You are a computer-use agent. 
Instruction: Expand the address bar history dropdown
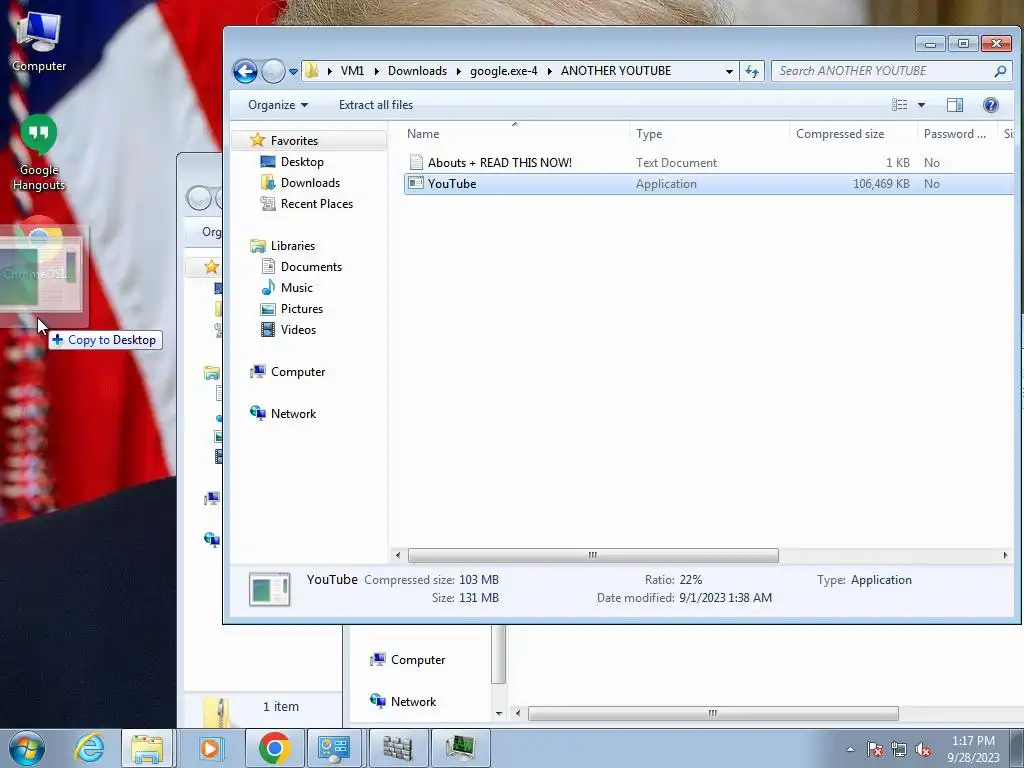coord(729,71)
